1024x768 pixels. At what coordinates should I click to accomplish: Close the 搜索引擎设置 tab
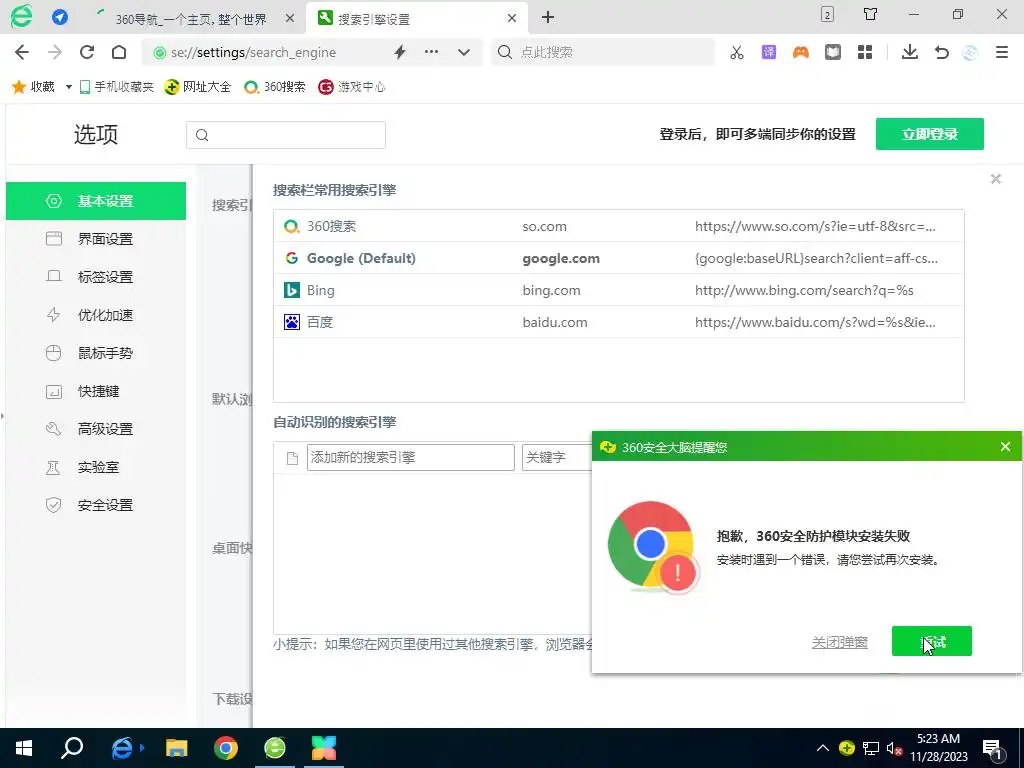(x=512, y=18)
